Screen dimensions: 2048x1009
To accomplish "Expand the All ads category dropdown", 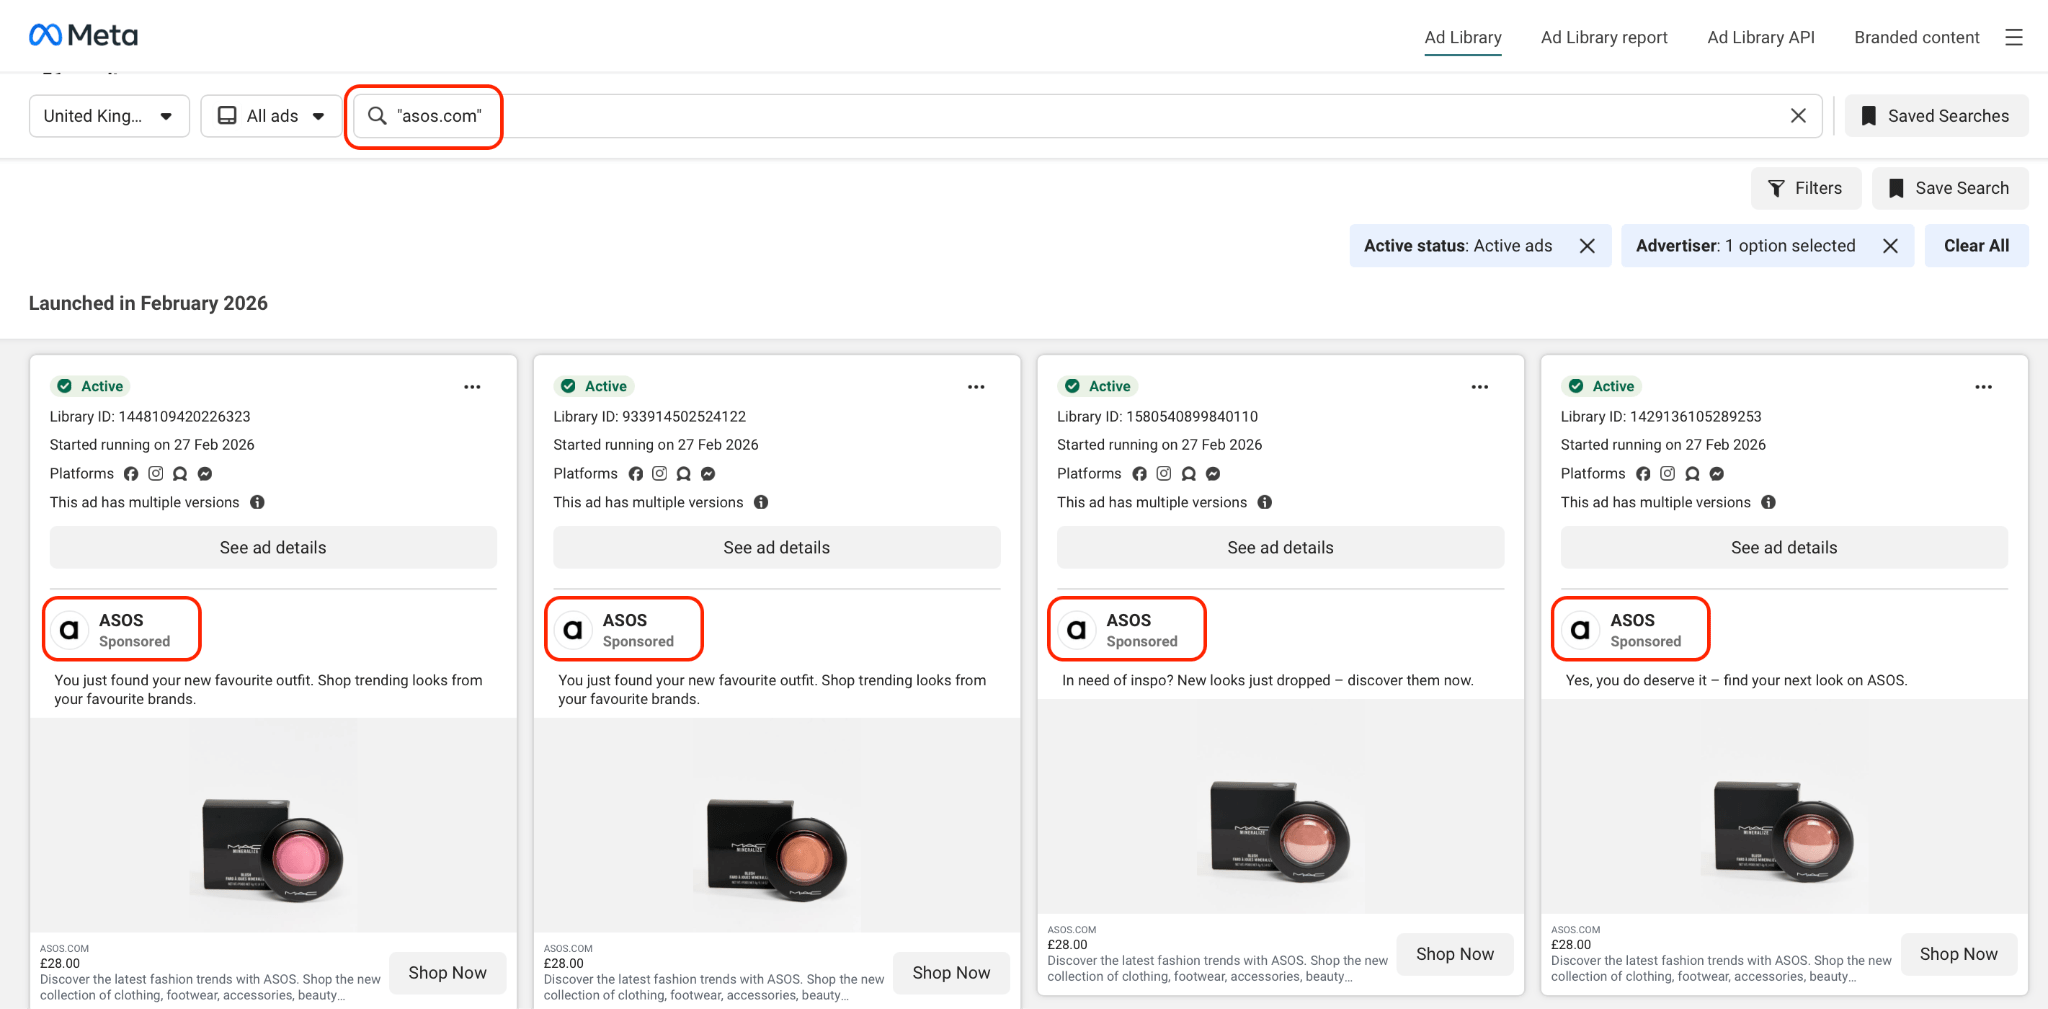I will click(271, 116).
